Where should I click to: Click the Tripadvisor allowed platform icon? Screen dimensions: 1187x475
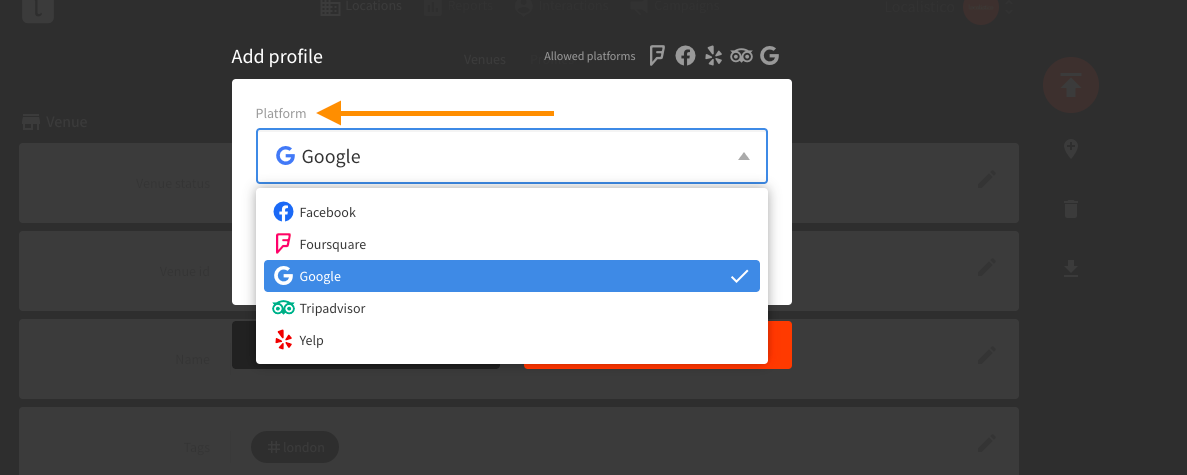[x=741, y=55]
